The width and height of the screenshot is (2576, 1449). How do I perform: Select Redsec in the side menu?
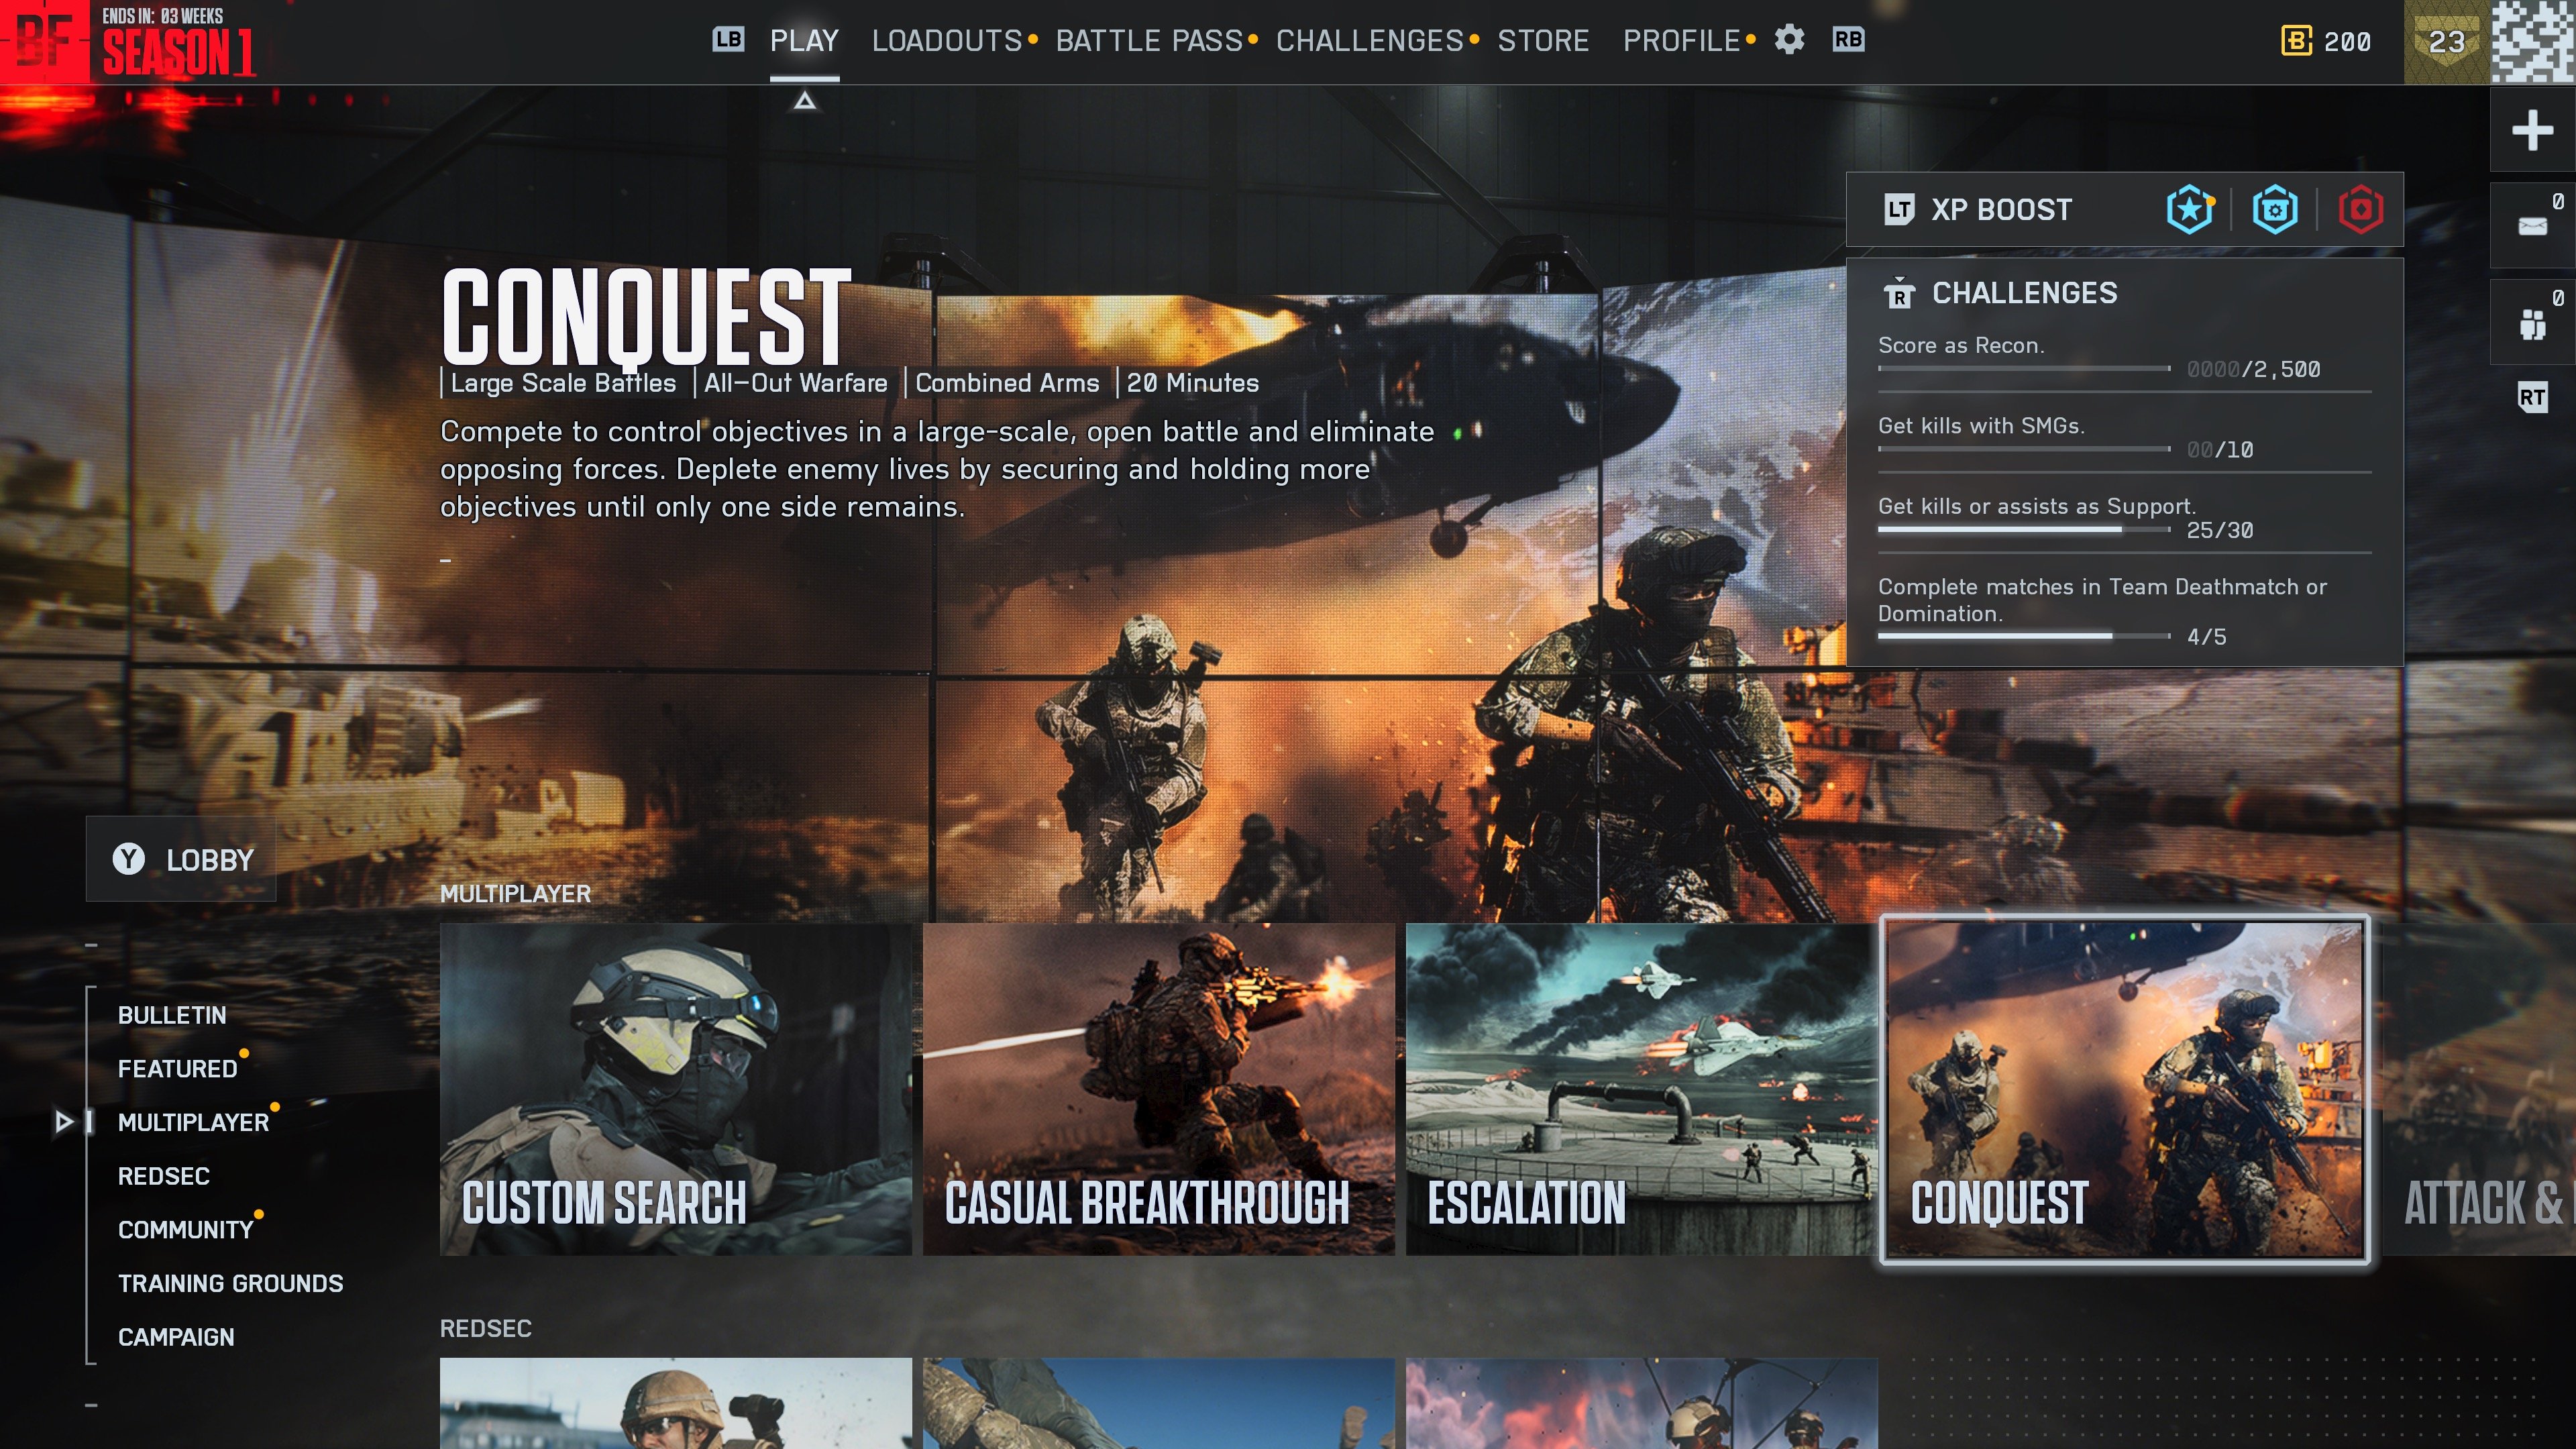[x=164, y=1176]
